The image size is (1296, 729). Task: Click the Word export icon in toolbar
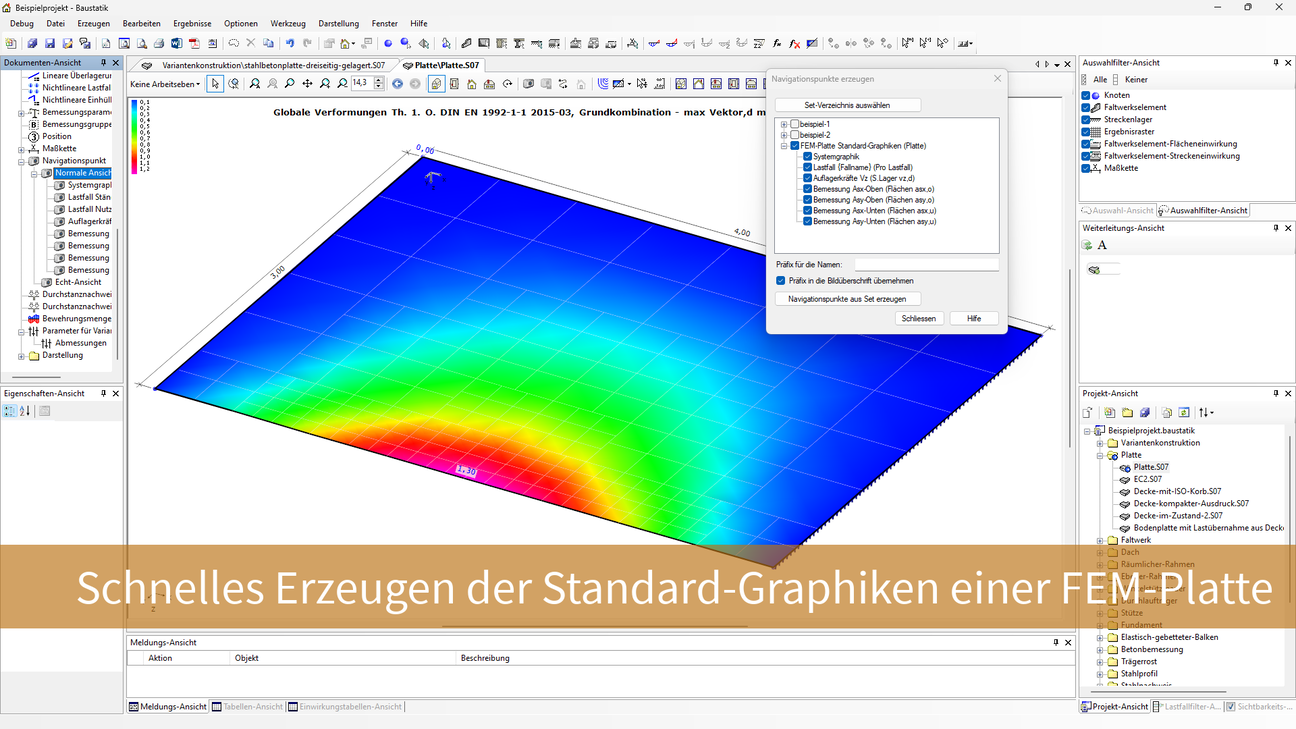pos(176,44)
